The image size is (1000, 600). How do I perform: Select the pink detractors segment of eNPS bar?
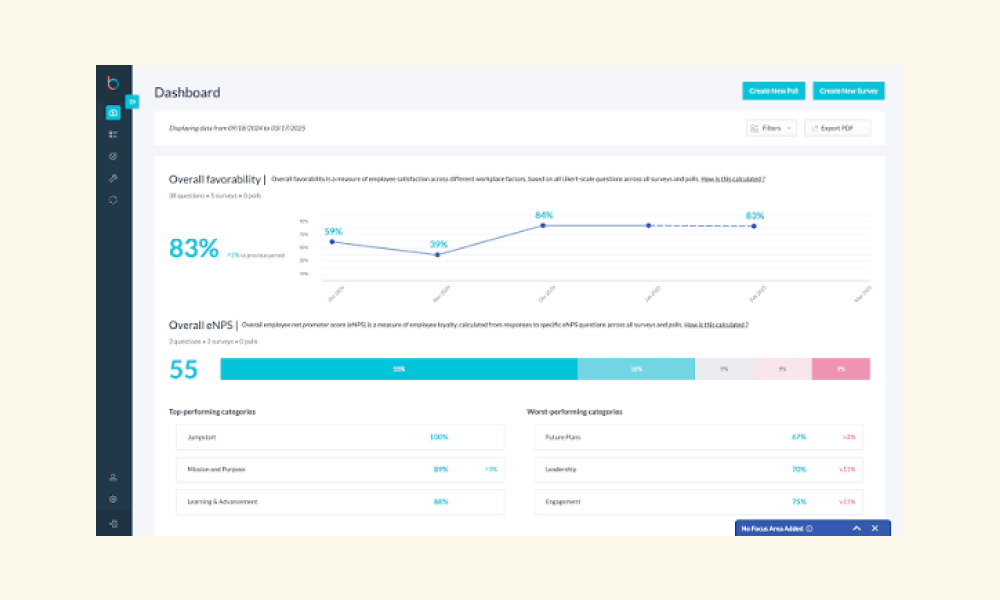click(841, 369)
